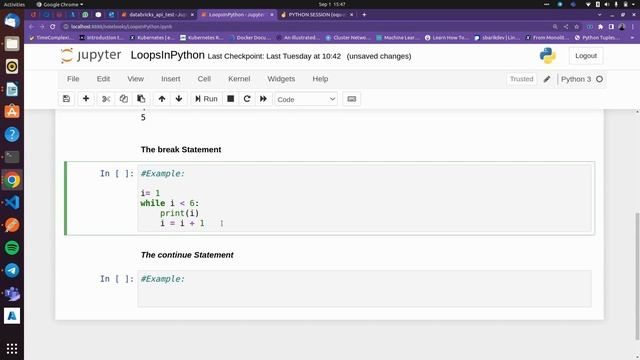The height and width of the screenshot is (360, 640).
Task: Show applications grid in dock
Action: coord(12,348)
